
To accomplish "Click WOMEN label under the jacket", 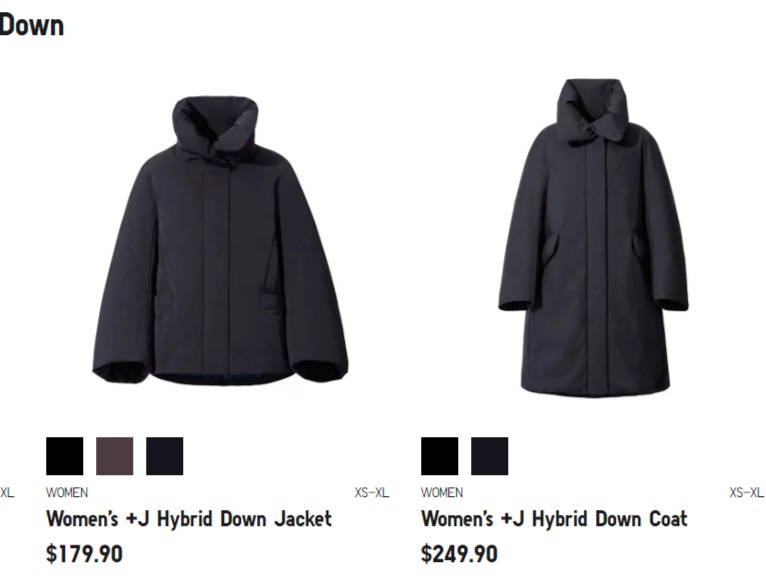I will 67,493.
